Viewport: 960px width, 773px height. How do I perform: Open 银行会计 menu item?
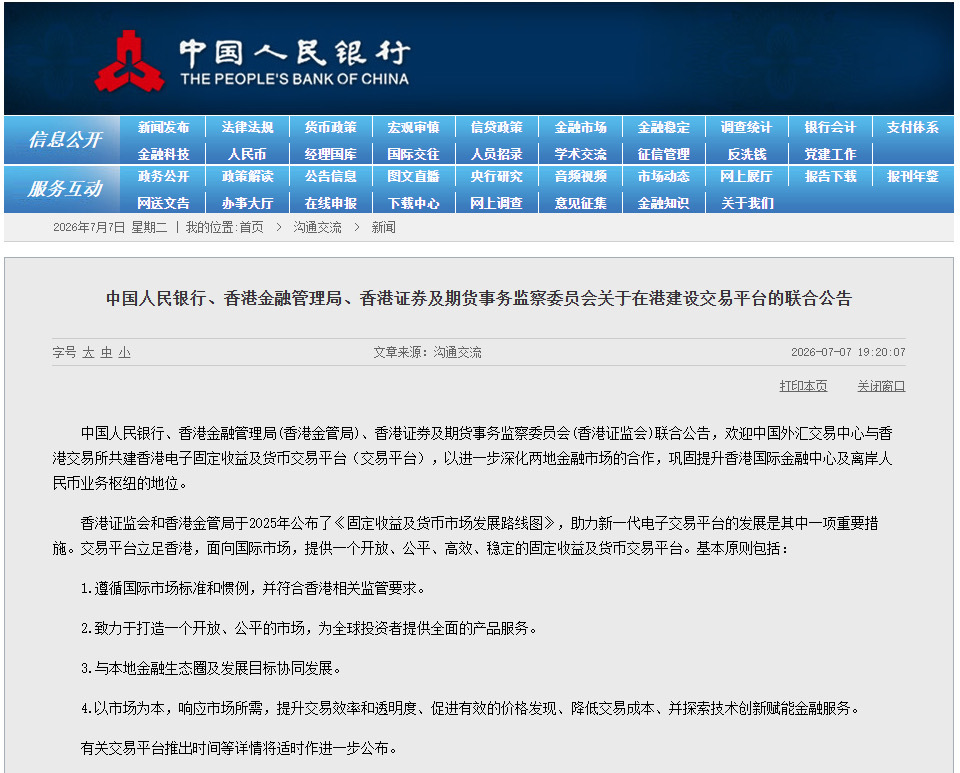click(830, 127)
